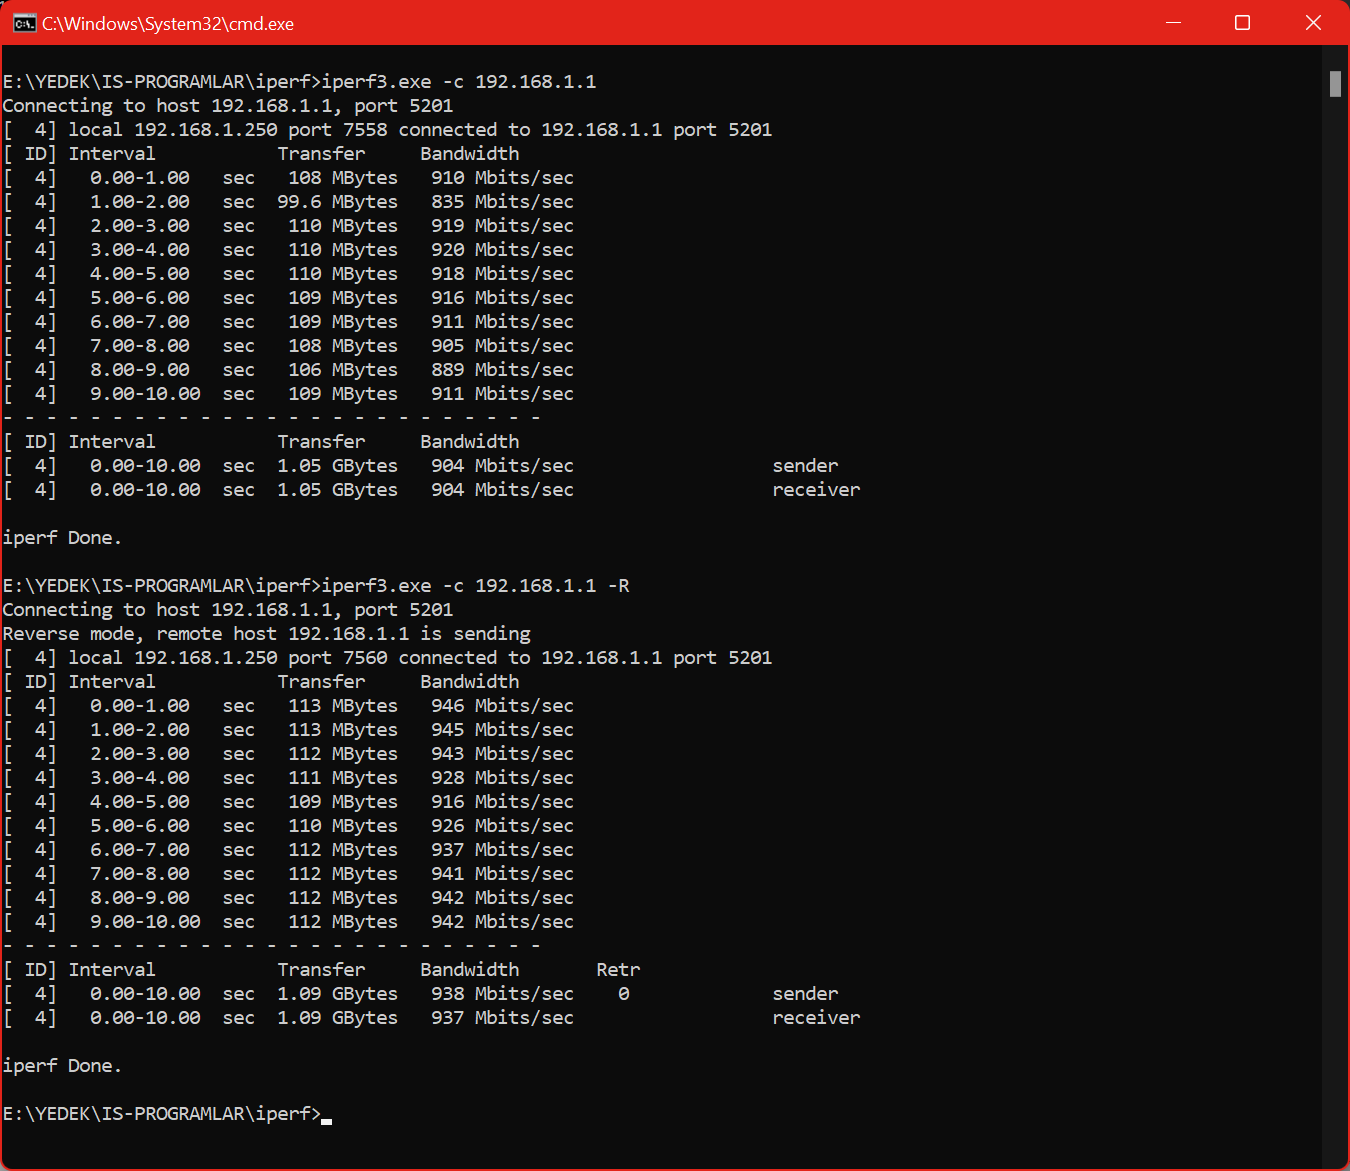1350x1171 pixels.
Task: Click 'Reverse mode, remote host 192.168.1.1 is sending'
Action: pyautogui.click(x=267, y=634)
